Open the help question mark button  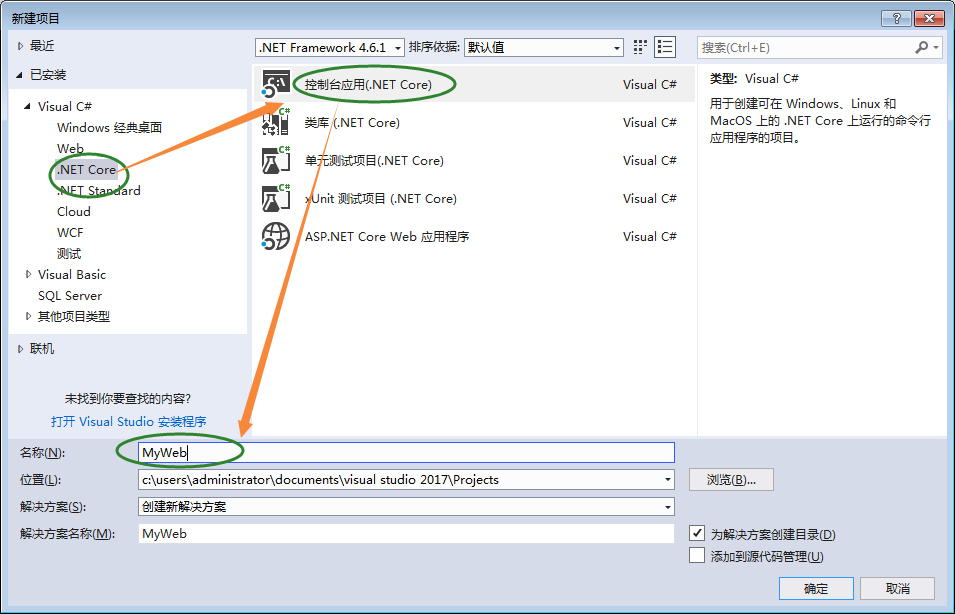click(897, 19)
